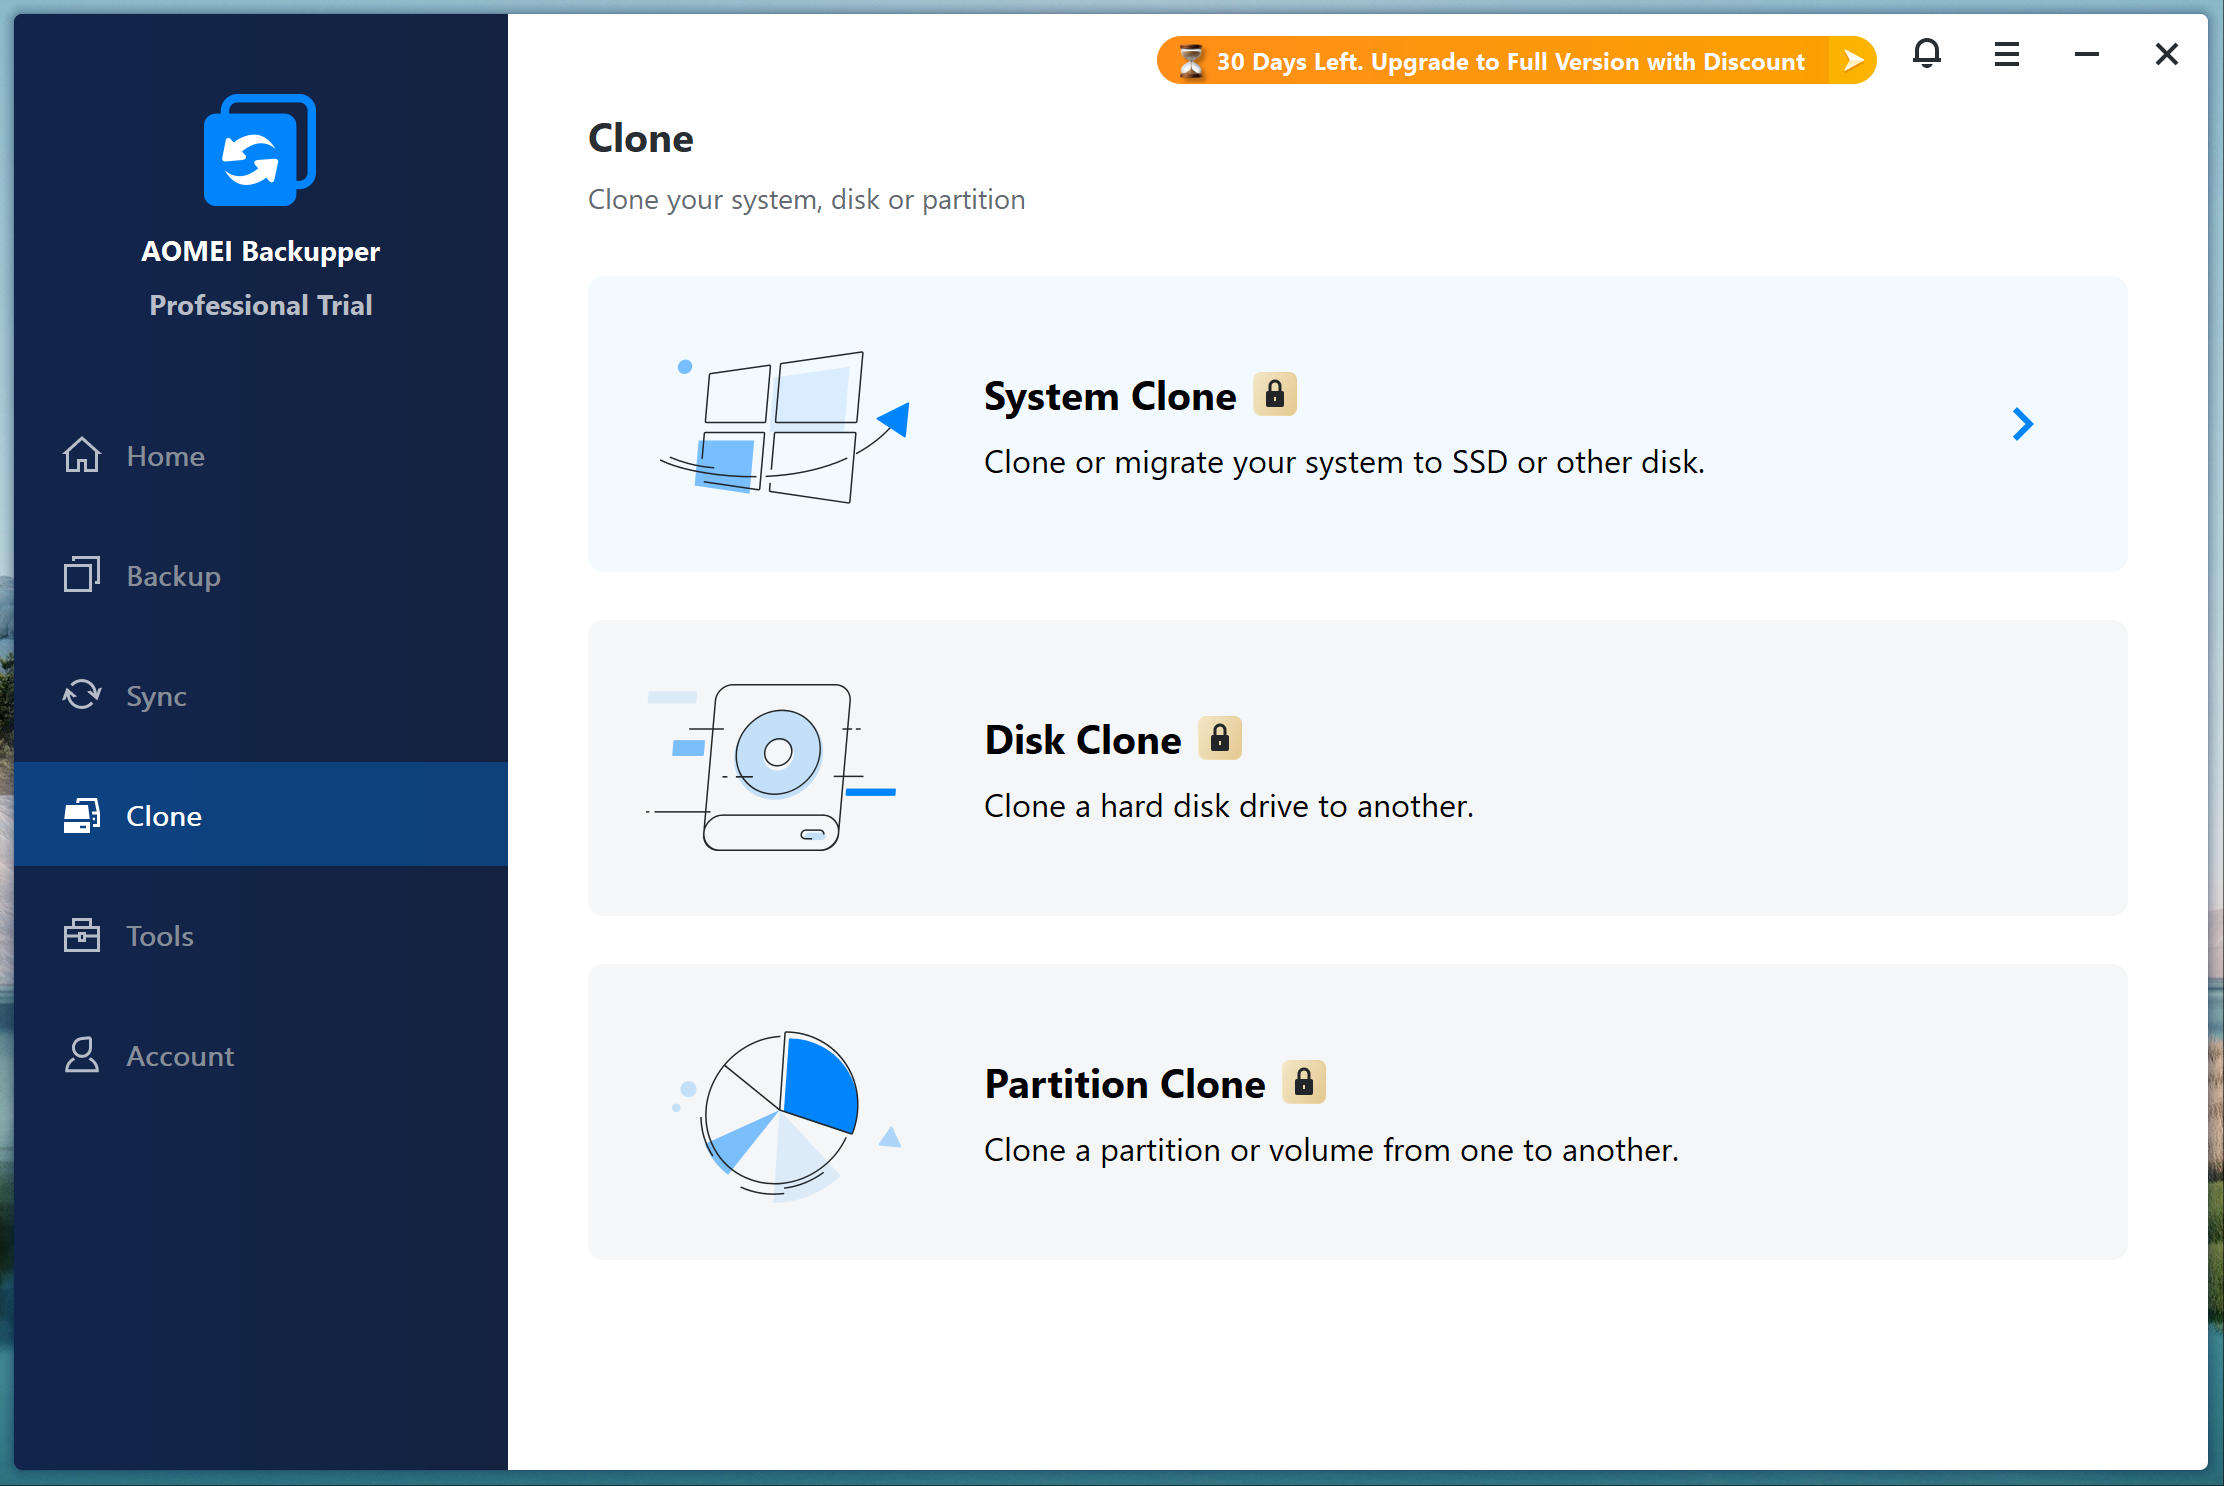
Task: Click the lock icon beside Disk Clone
Action: coord(1220,738)
